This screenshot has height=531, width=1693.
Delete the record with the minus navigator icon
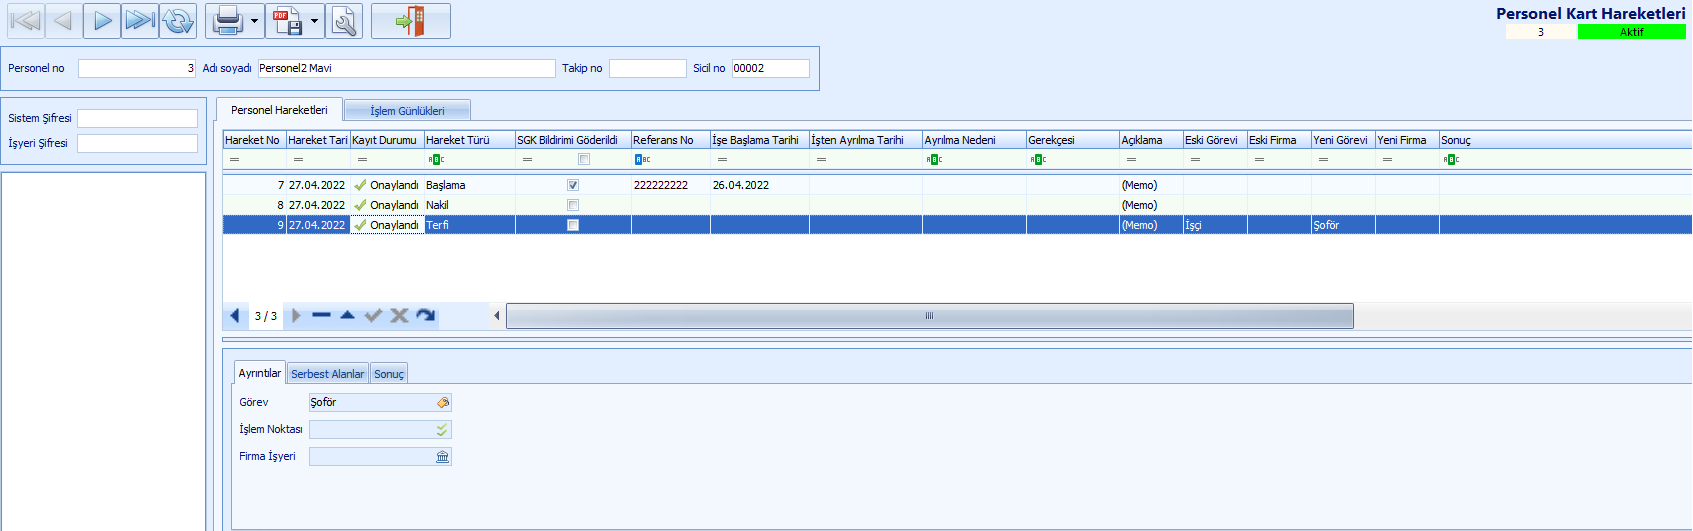click(321, 316)
